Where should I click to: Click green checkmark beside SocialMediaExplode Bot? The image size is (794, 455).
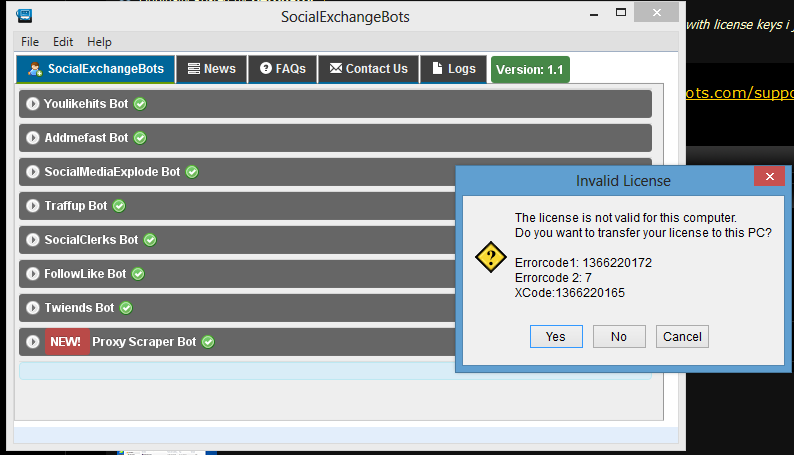192,172
